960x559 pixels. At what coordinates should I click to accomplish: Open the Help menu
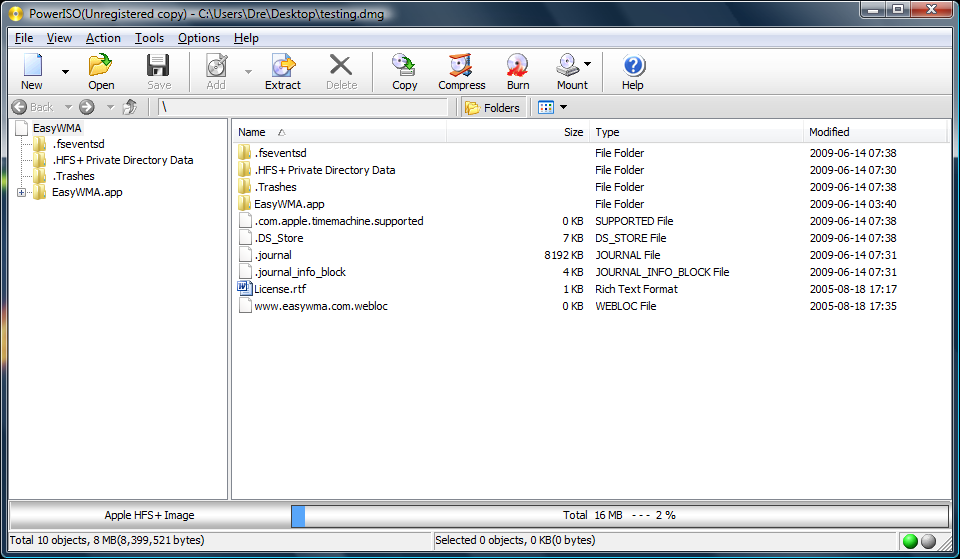tap(246, 38)
